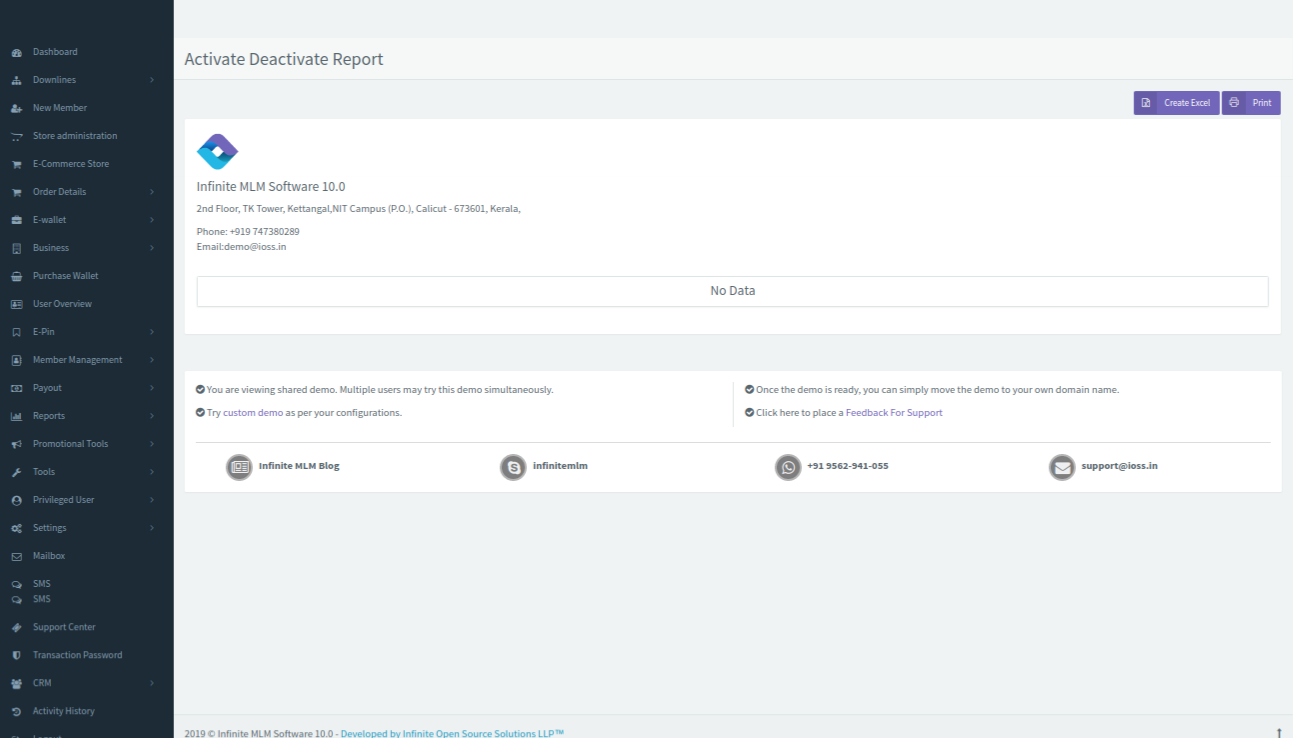The width and height of the screenshot is (1293, 738).
Task: Click the Order Details cart icon
Action: coord(16,192)
